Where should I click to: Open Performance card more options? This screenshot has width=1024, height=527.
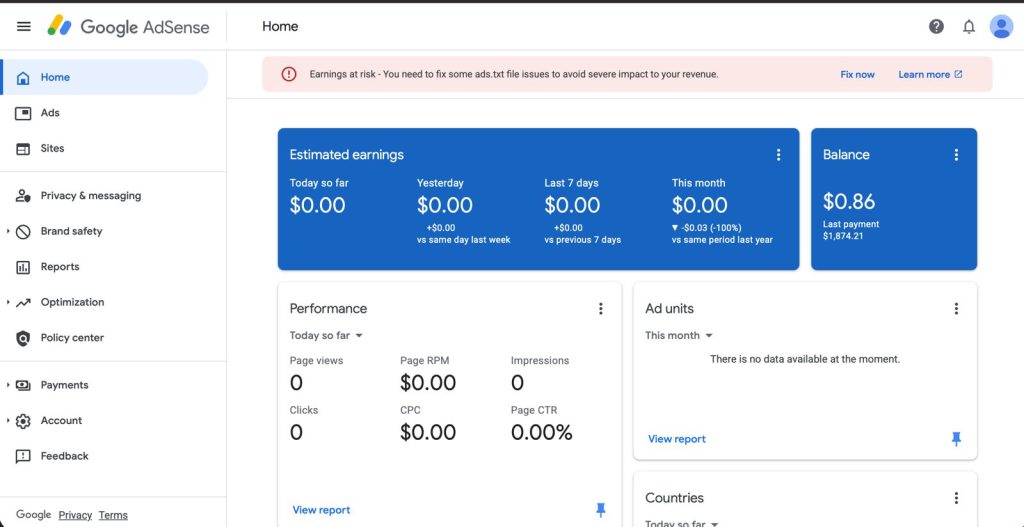click(601, 309)
